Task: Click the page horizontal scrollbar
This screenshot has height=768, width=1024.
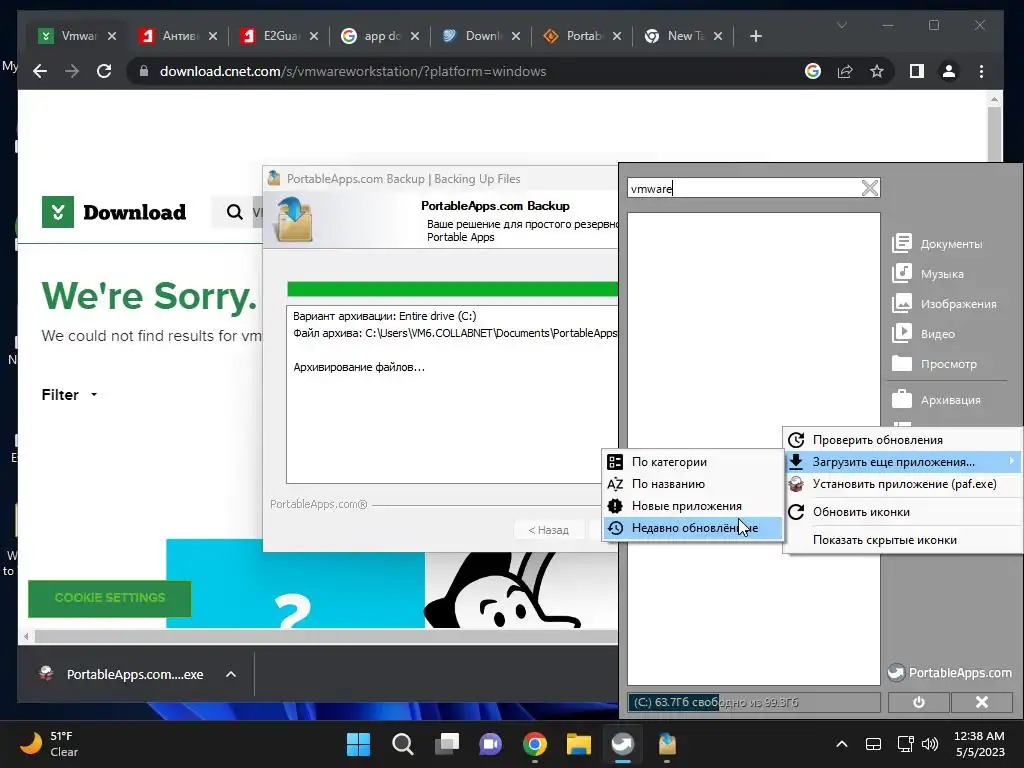Action: [325, 635]
